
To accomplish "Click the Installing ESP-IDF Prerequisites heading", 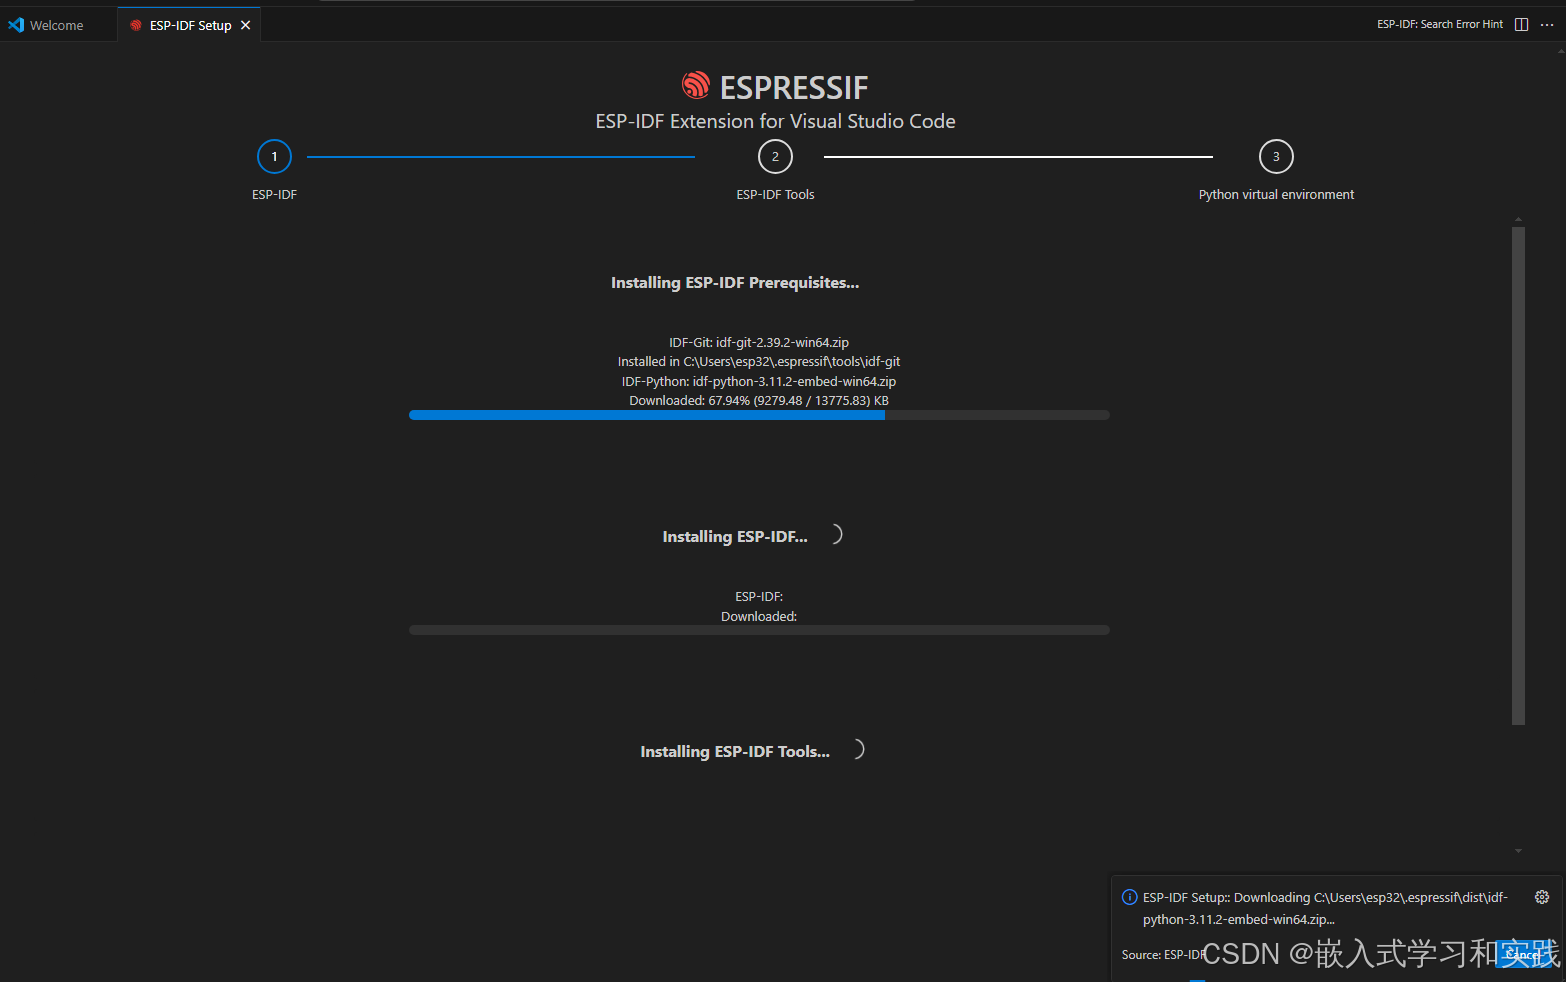I will 735,283.
